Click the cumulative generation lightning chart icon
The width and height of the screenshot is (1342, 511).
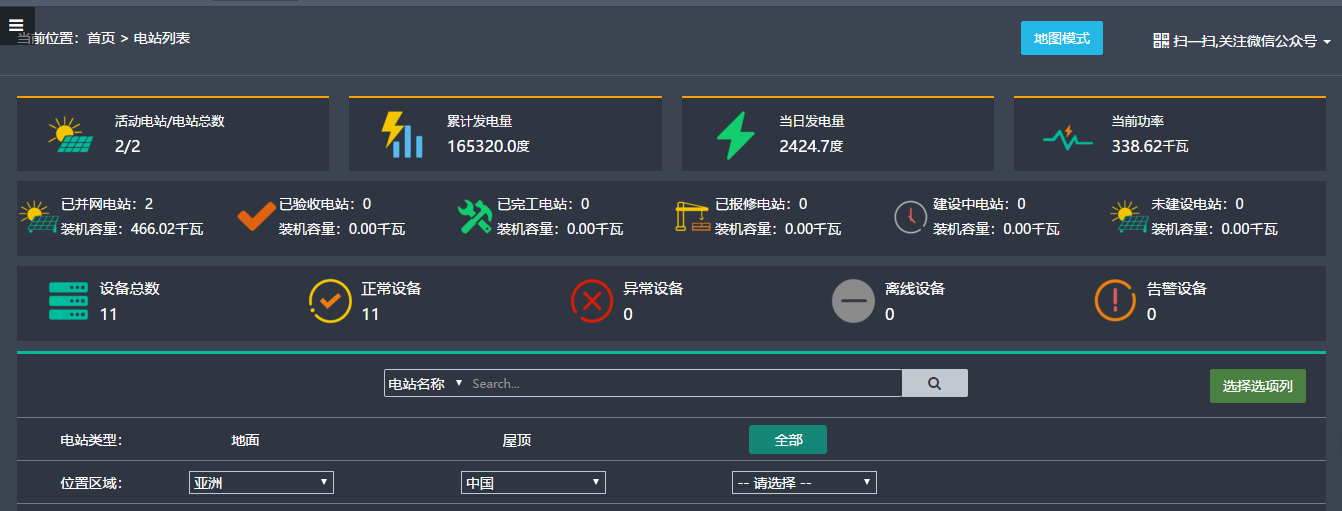tap(402, 135)
